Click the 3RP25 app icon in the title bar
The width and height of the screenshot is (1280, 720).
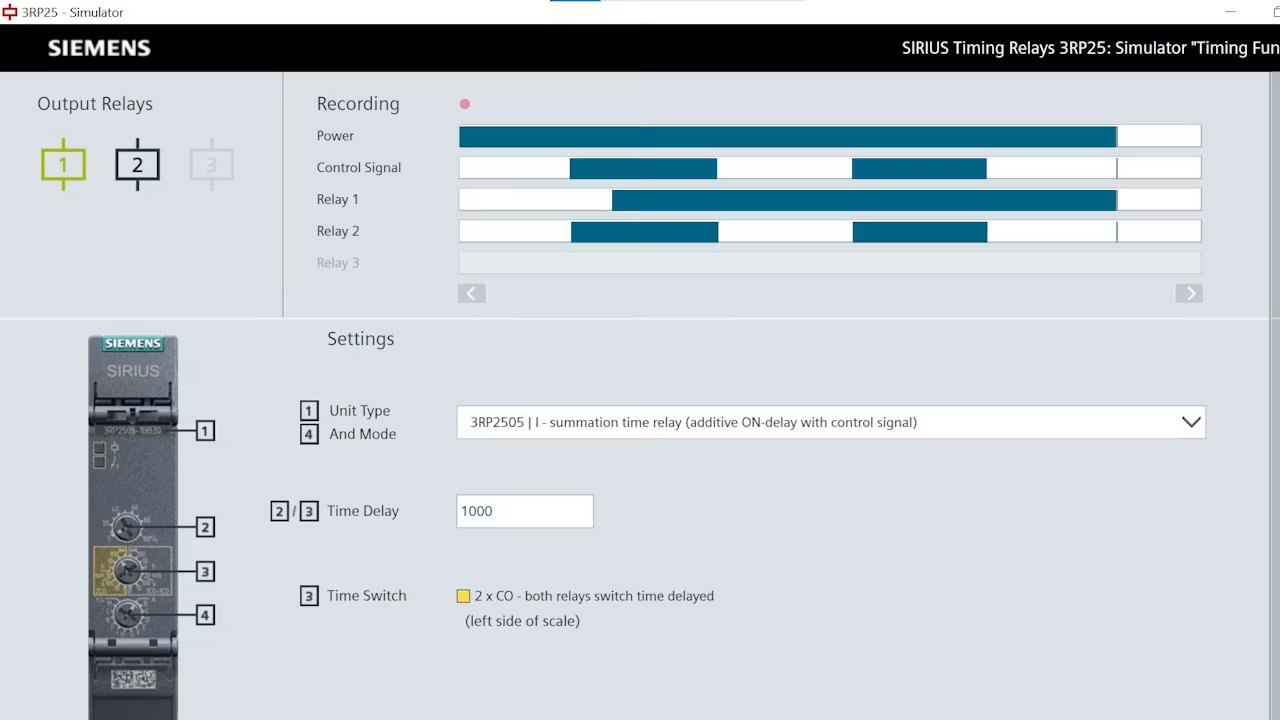coord(10,12)
